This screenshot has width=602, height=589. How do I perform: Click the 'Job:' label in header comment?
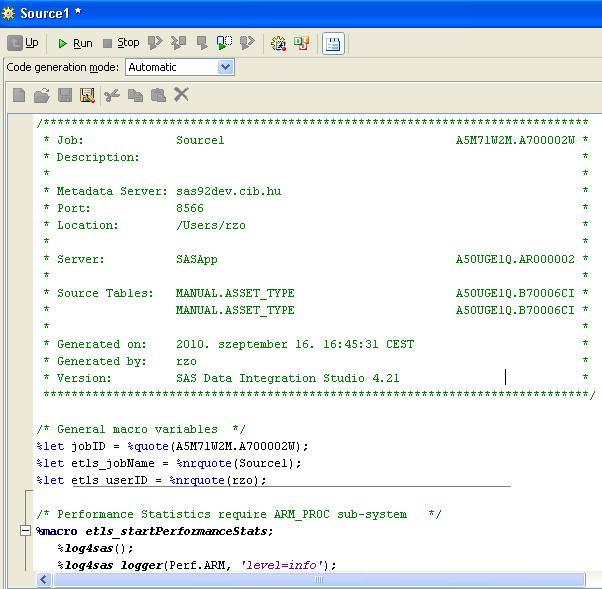pos(70,140)
